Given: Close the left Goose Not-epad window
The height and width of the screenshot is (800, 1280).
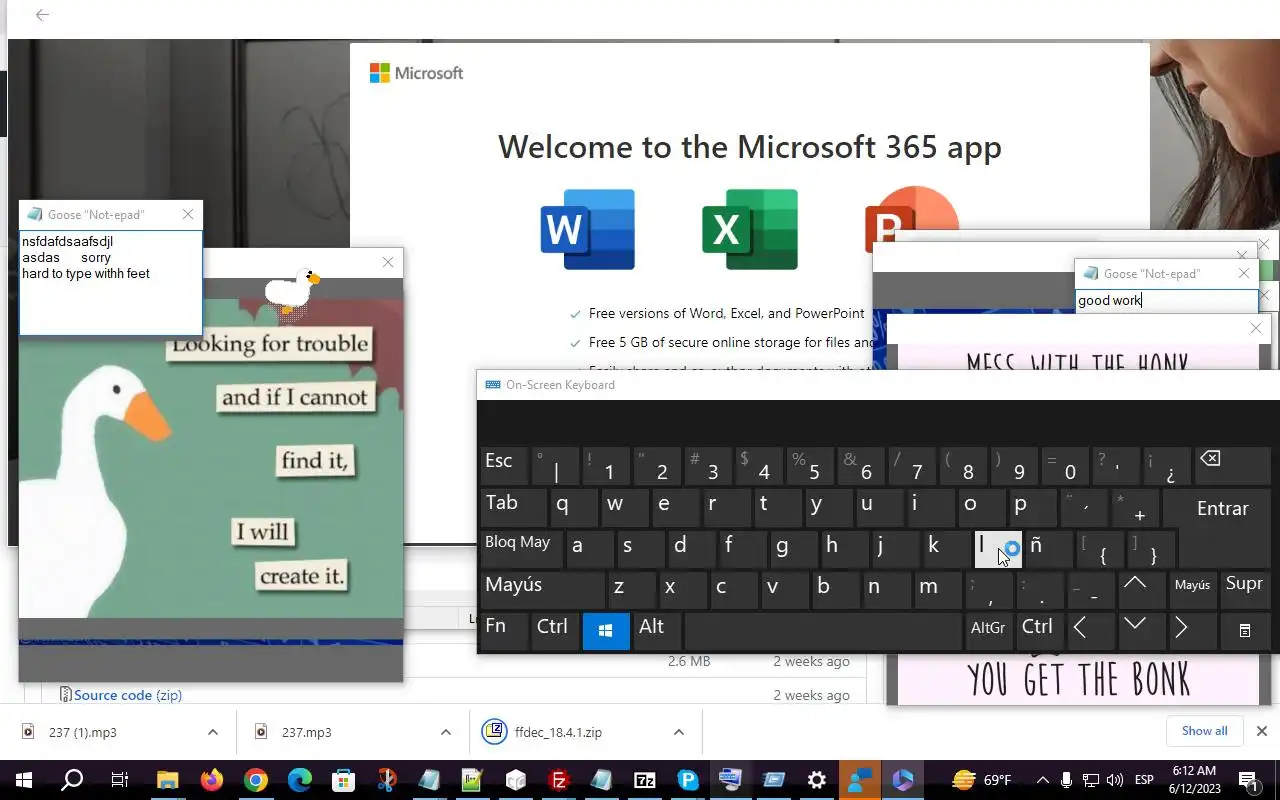Looking at the screenshot, I should [x=188, y=215].
